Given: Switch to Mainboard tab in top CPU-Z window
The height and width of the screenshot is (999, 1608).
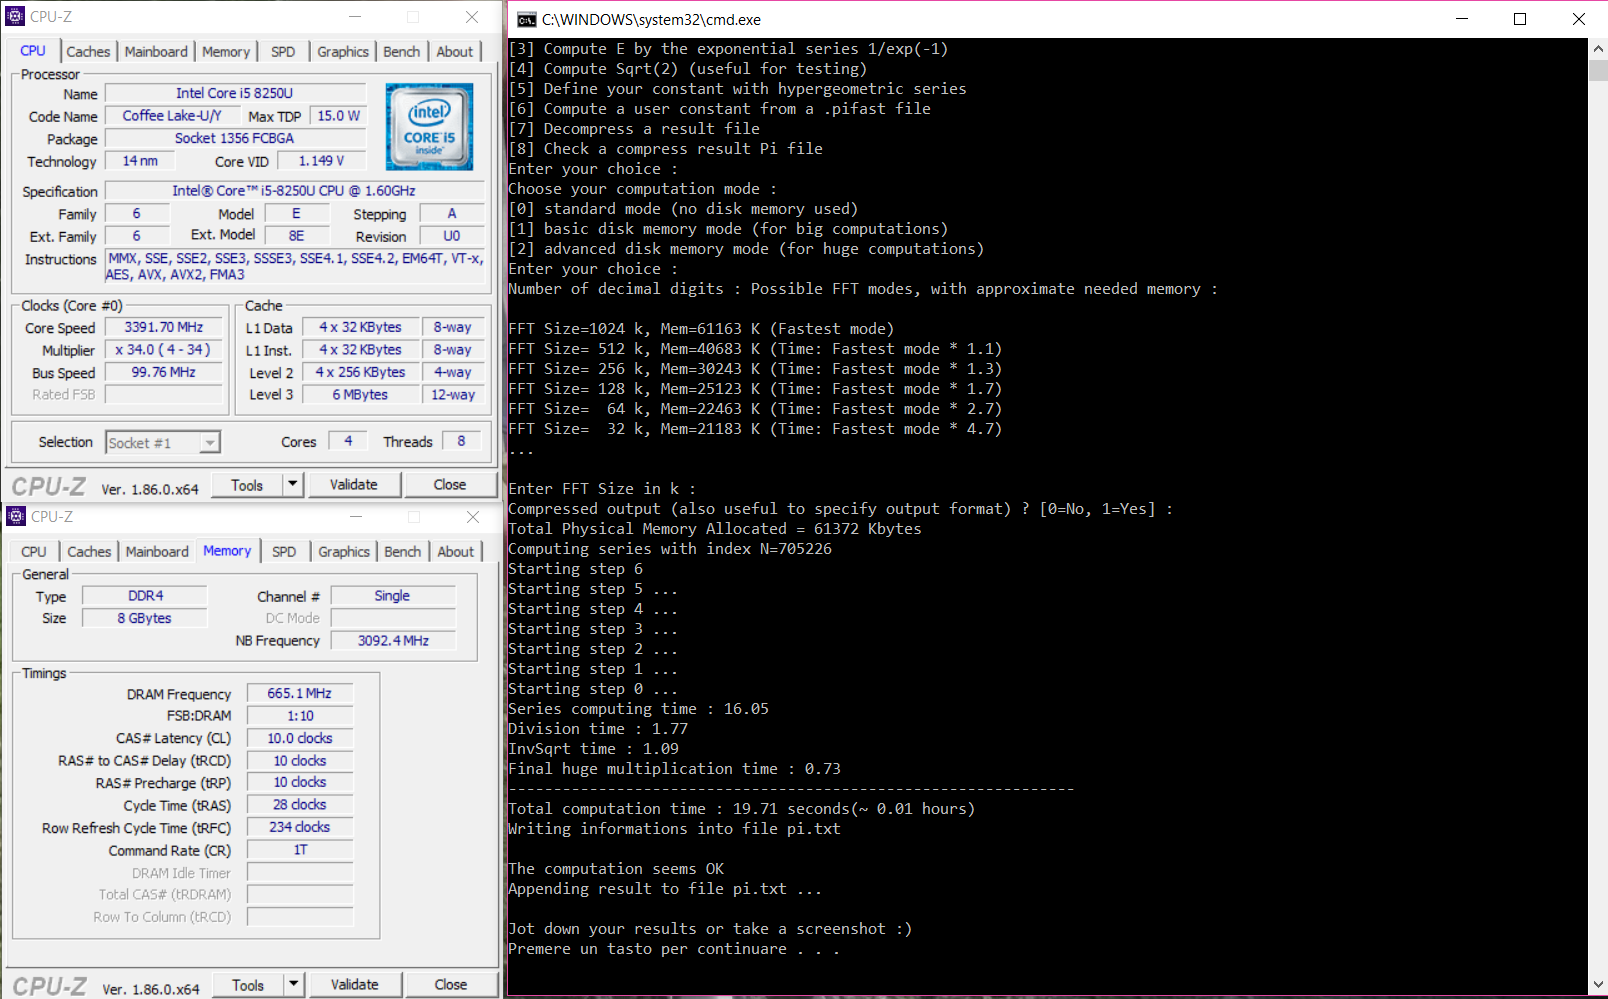Looking at the screenshot, I should [x=156, y=52].
